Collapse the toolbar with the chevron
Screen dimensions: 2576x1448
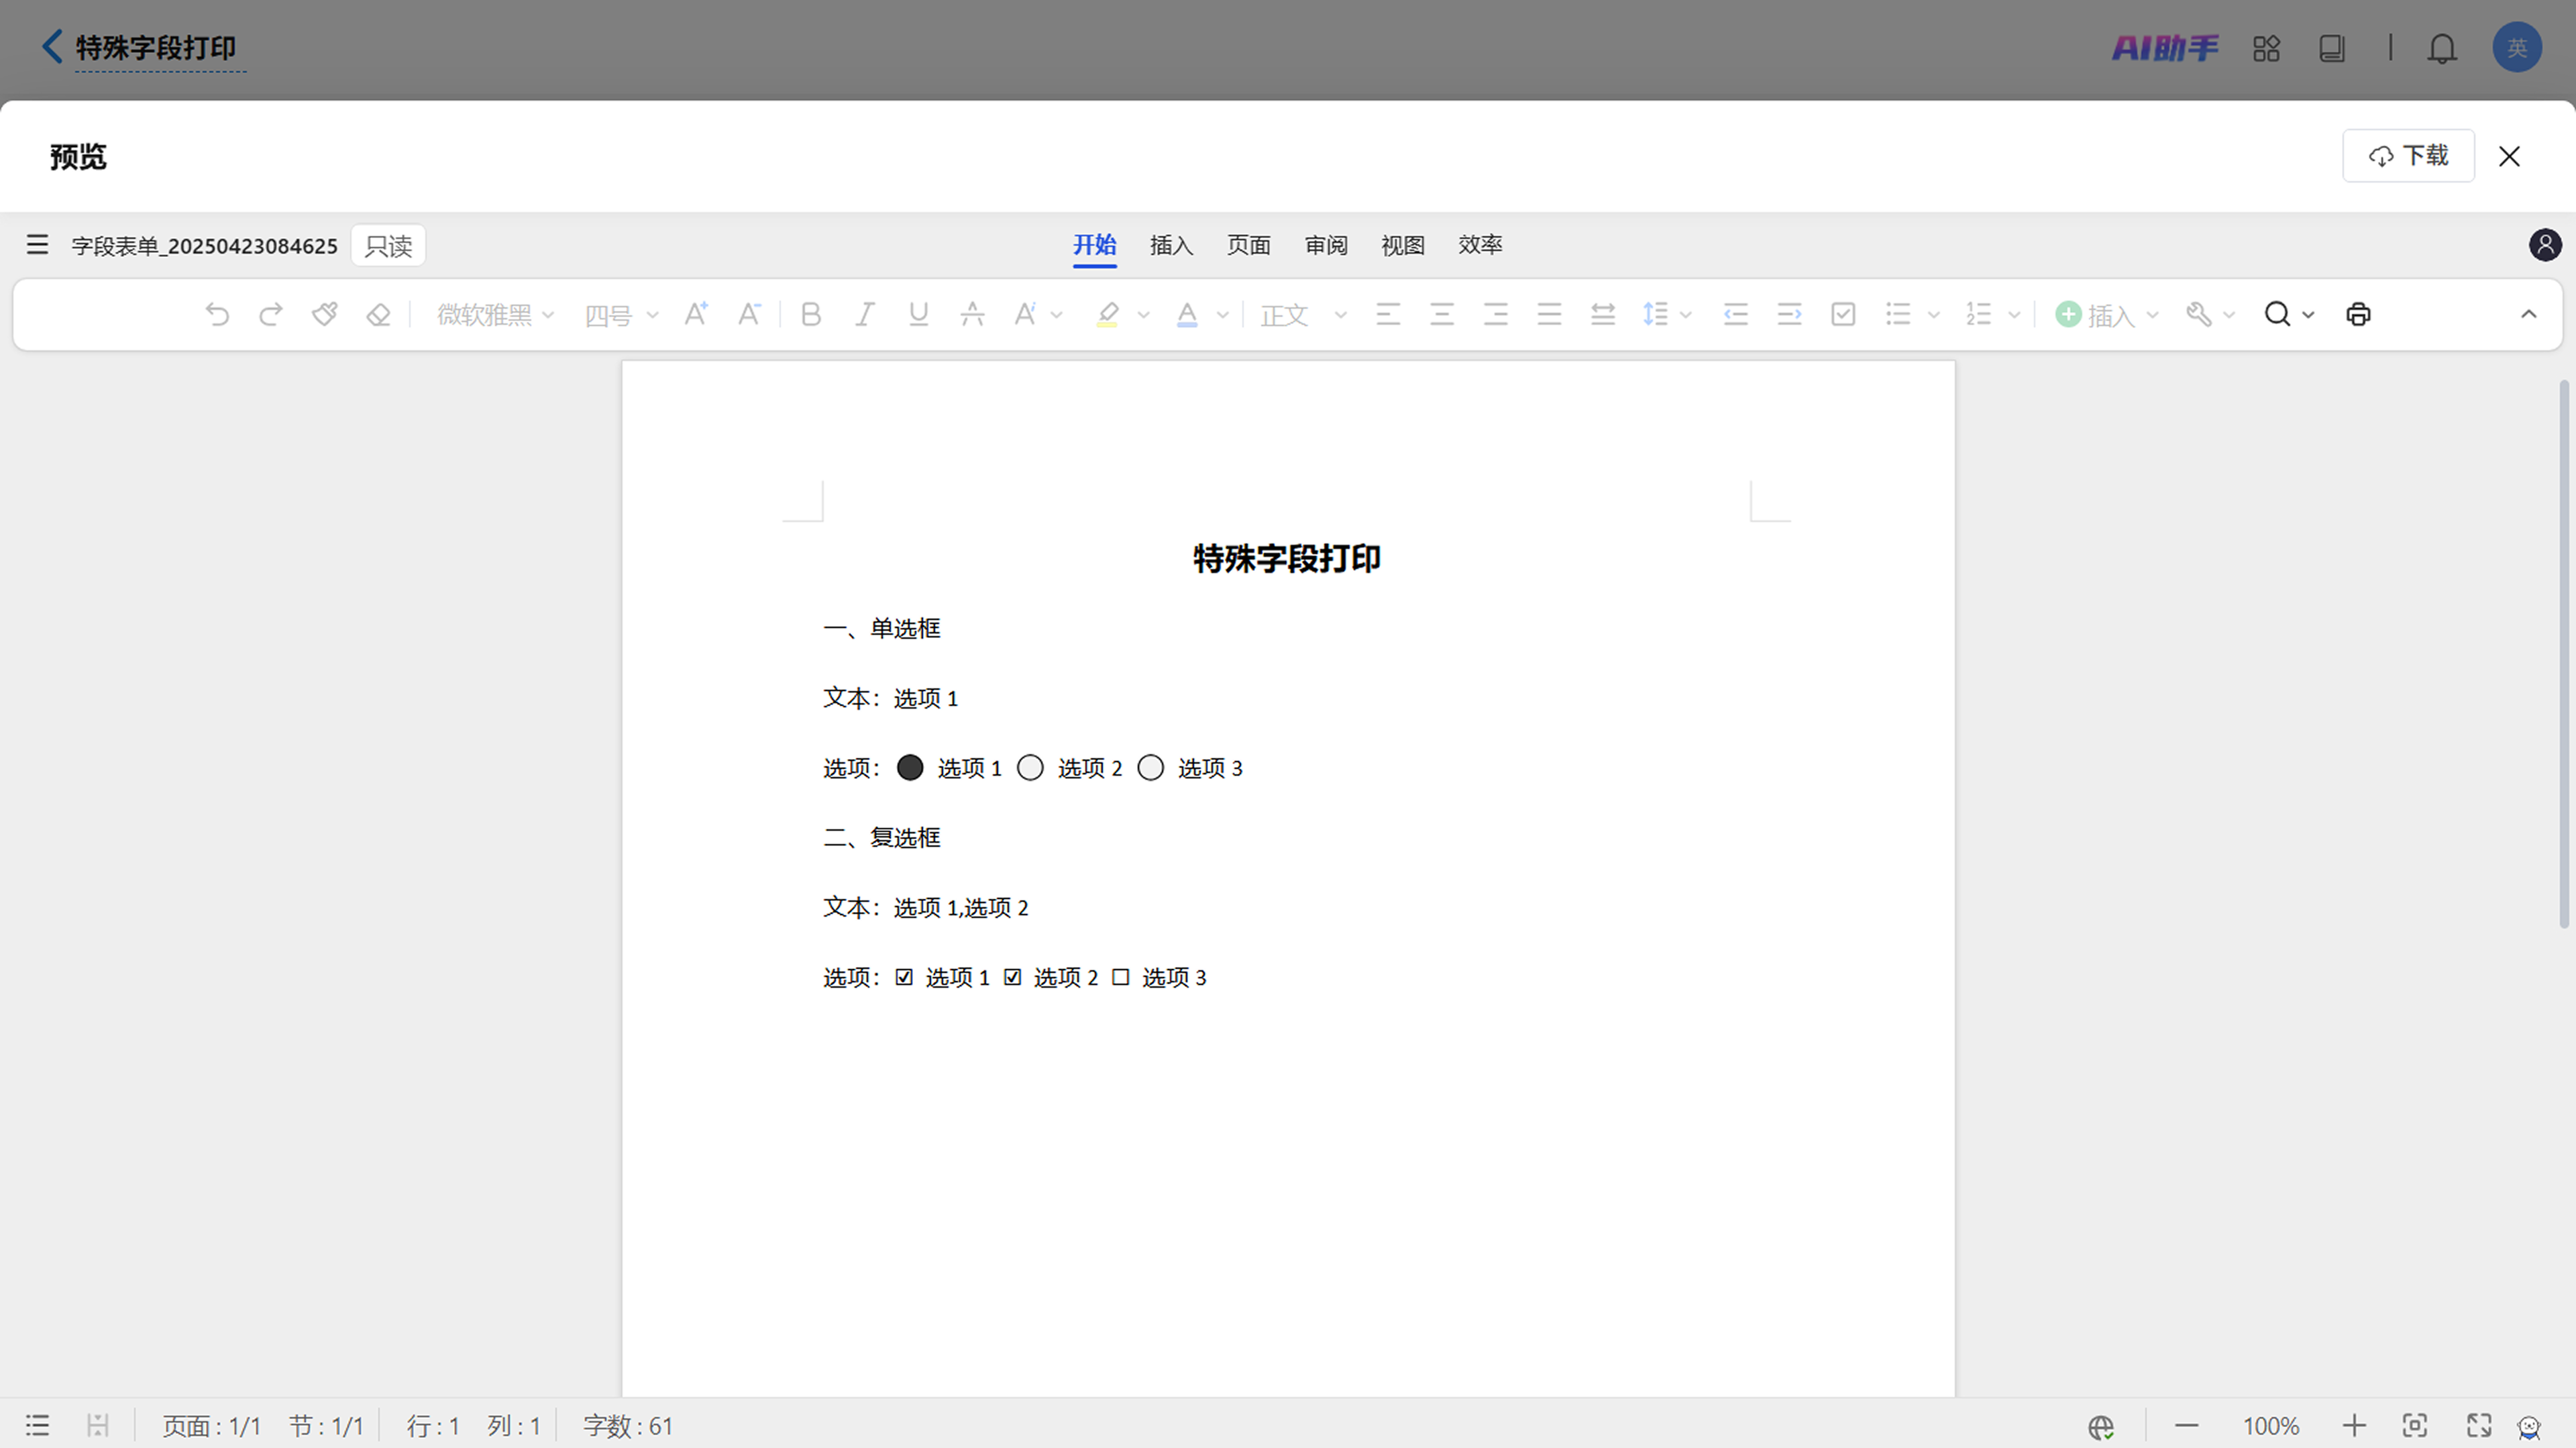(x=2529, y=314)
